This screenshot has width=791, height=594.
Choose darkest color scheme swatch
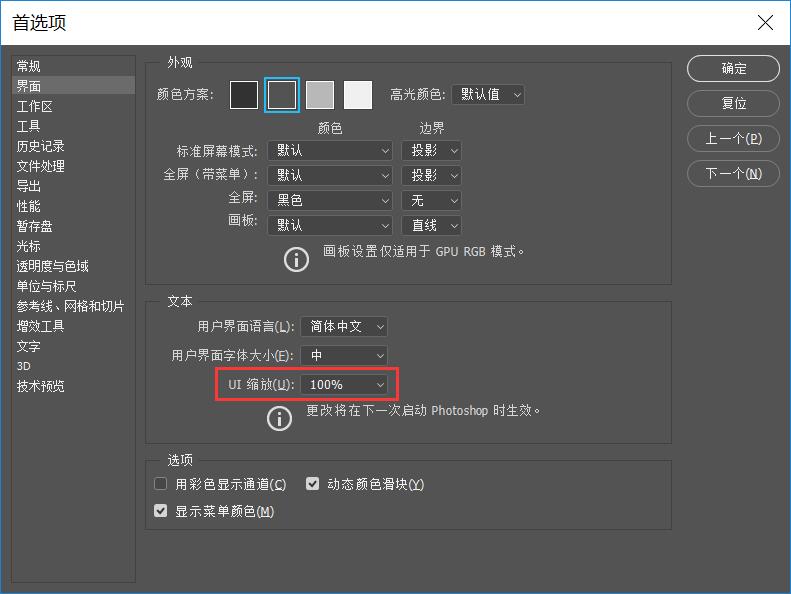[244, 94]
